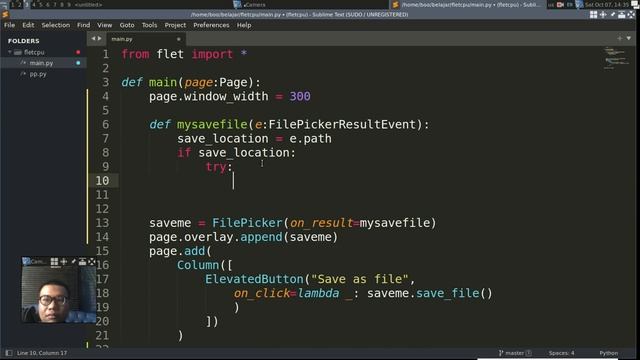640x360 pixels.
Task: Click the Sublime window move cross icon
Action: coord(603,15)
